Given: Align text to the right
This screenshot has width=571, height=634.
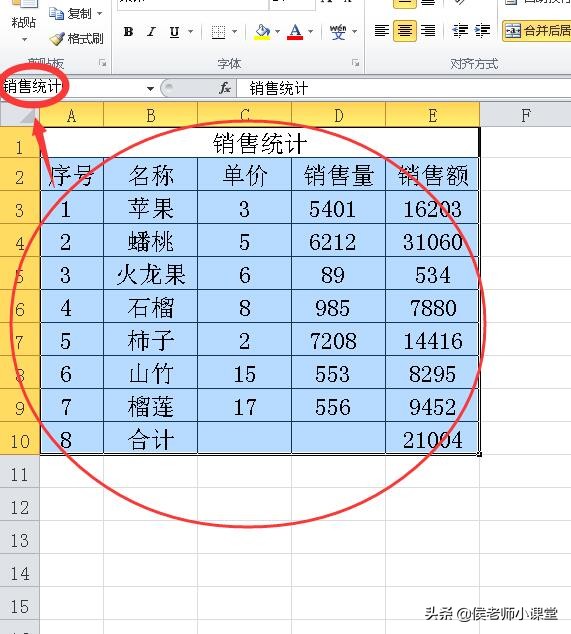Looking at the screenshot, I should pos(428,31).
